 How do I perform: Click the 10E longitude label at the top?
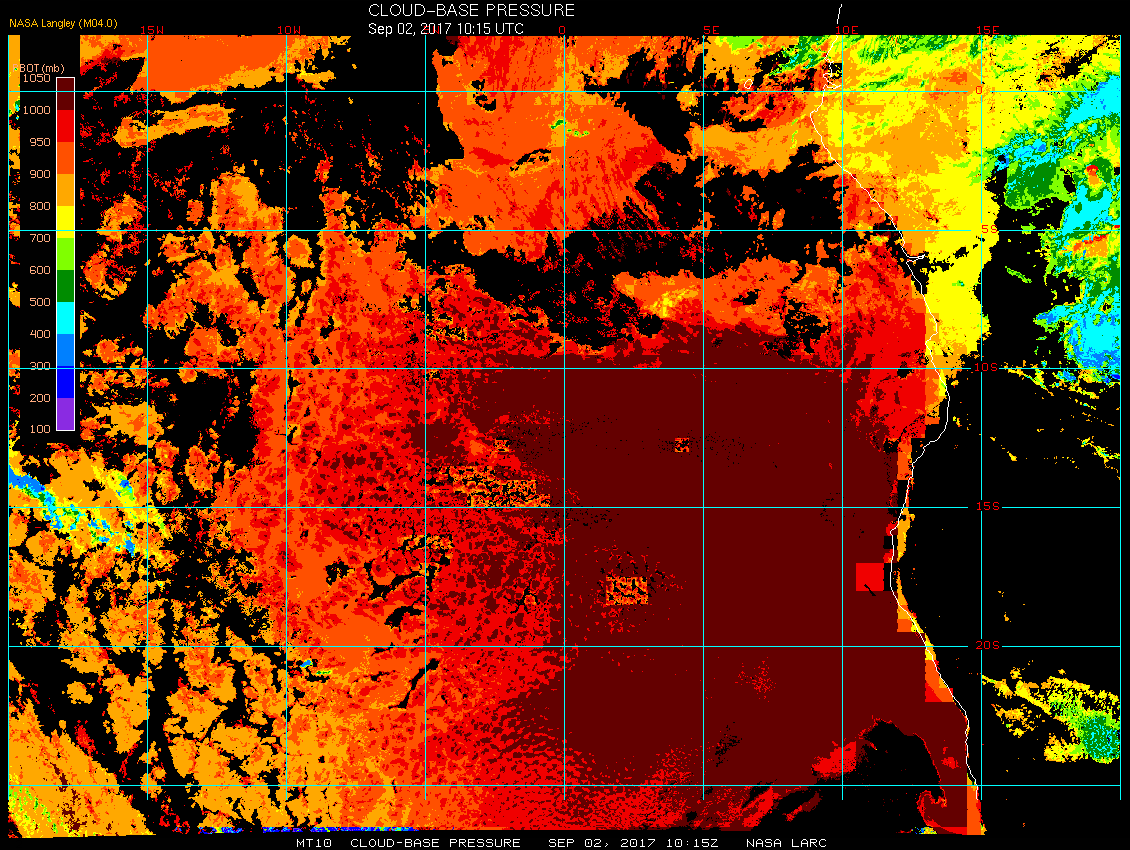click(x=847, y=30)
